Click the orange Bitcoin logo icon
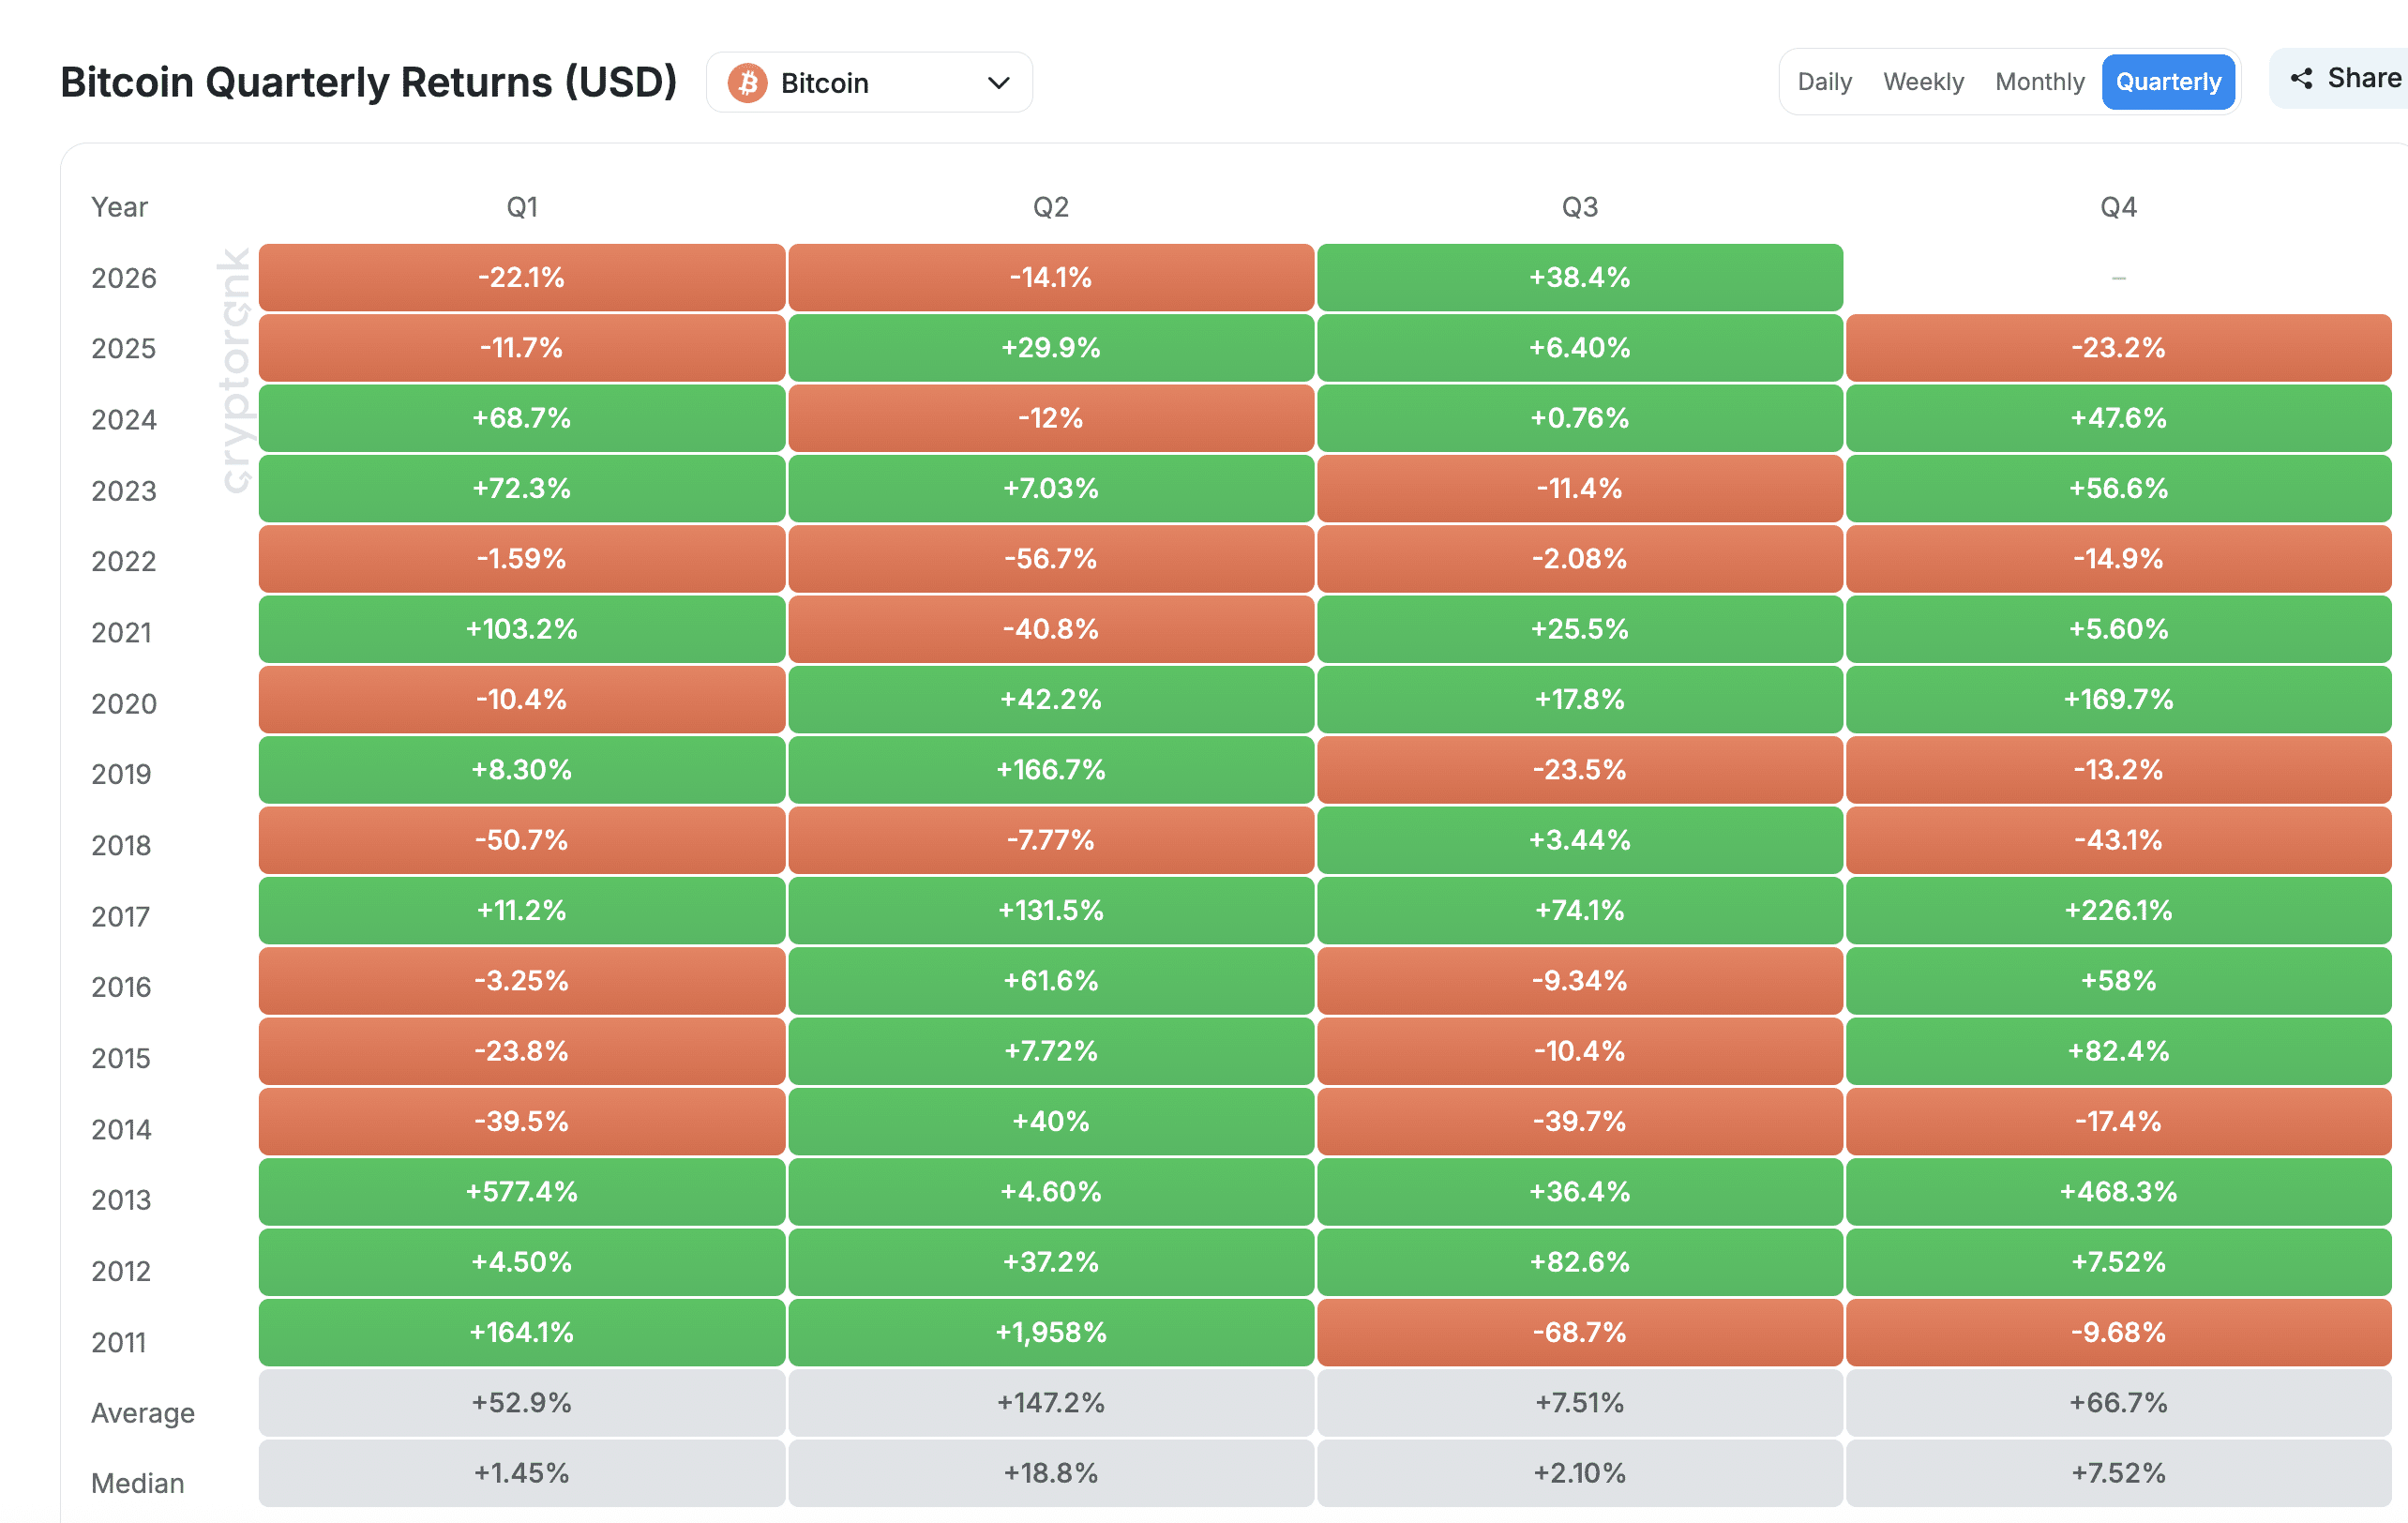The width and height of the screenshot is (2408, 1523). (x=747, y=83)
